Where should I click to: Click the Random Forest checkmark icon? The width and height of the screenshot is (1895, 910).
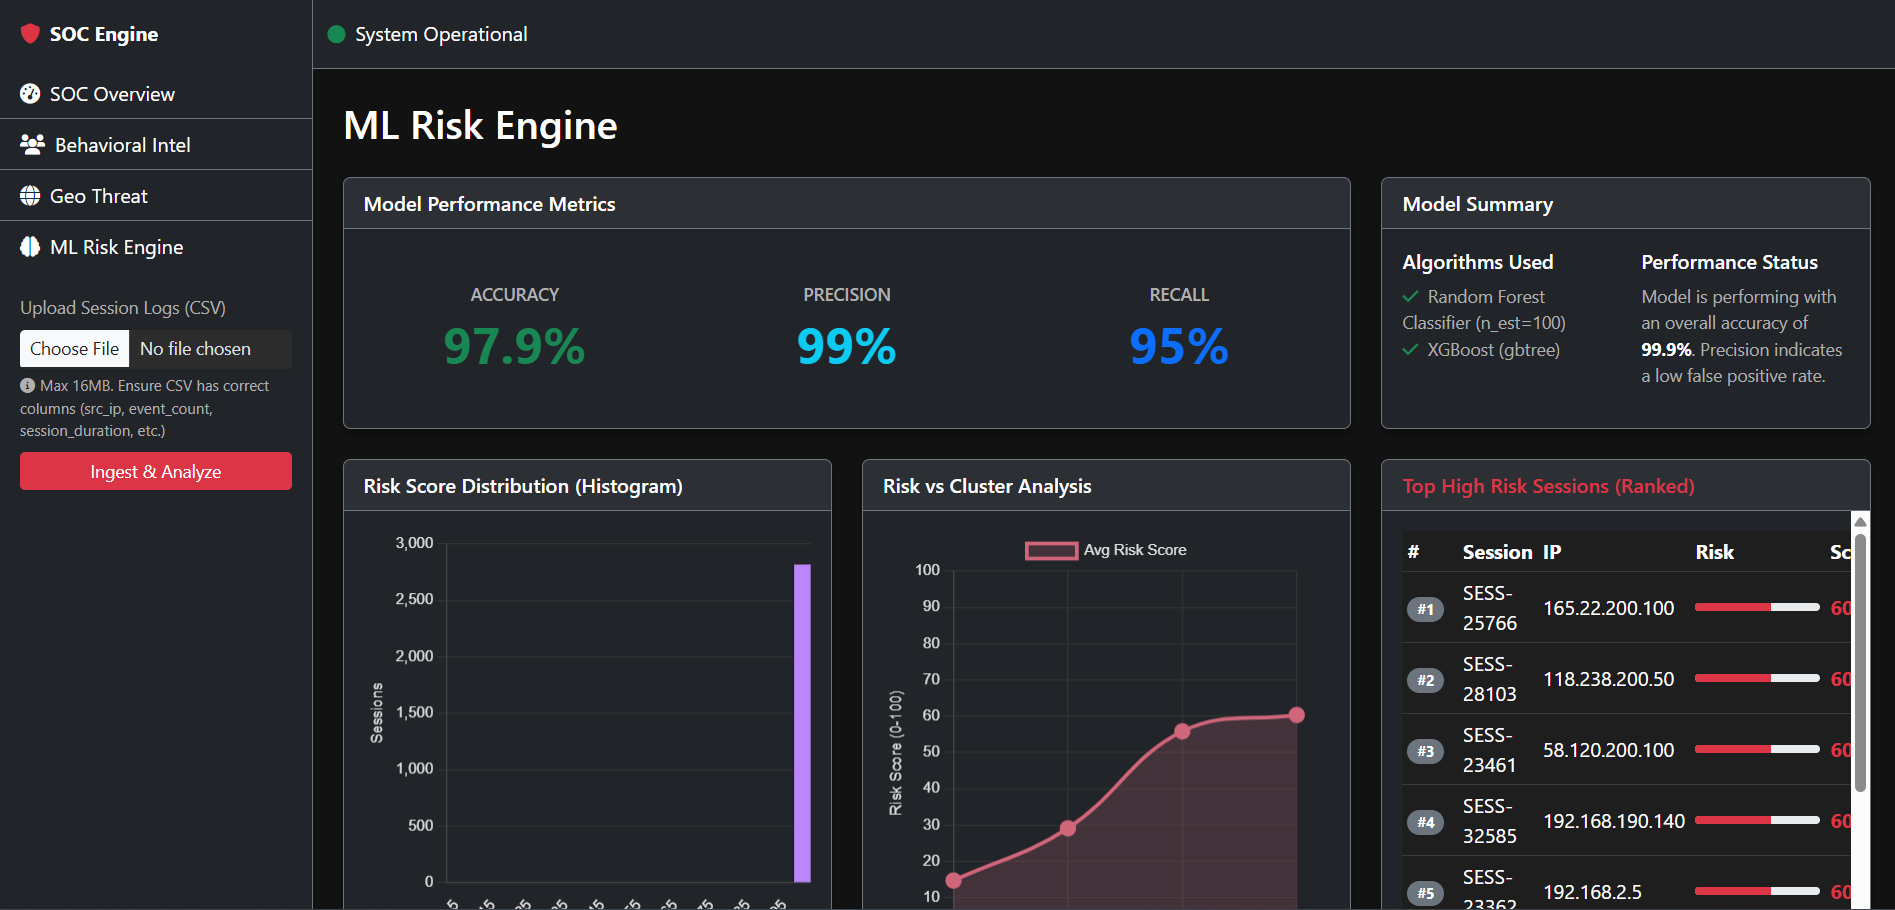[x=1410, y=296]
